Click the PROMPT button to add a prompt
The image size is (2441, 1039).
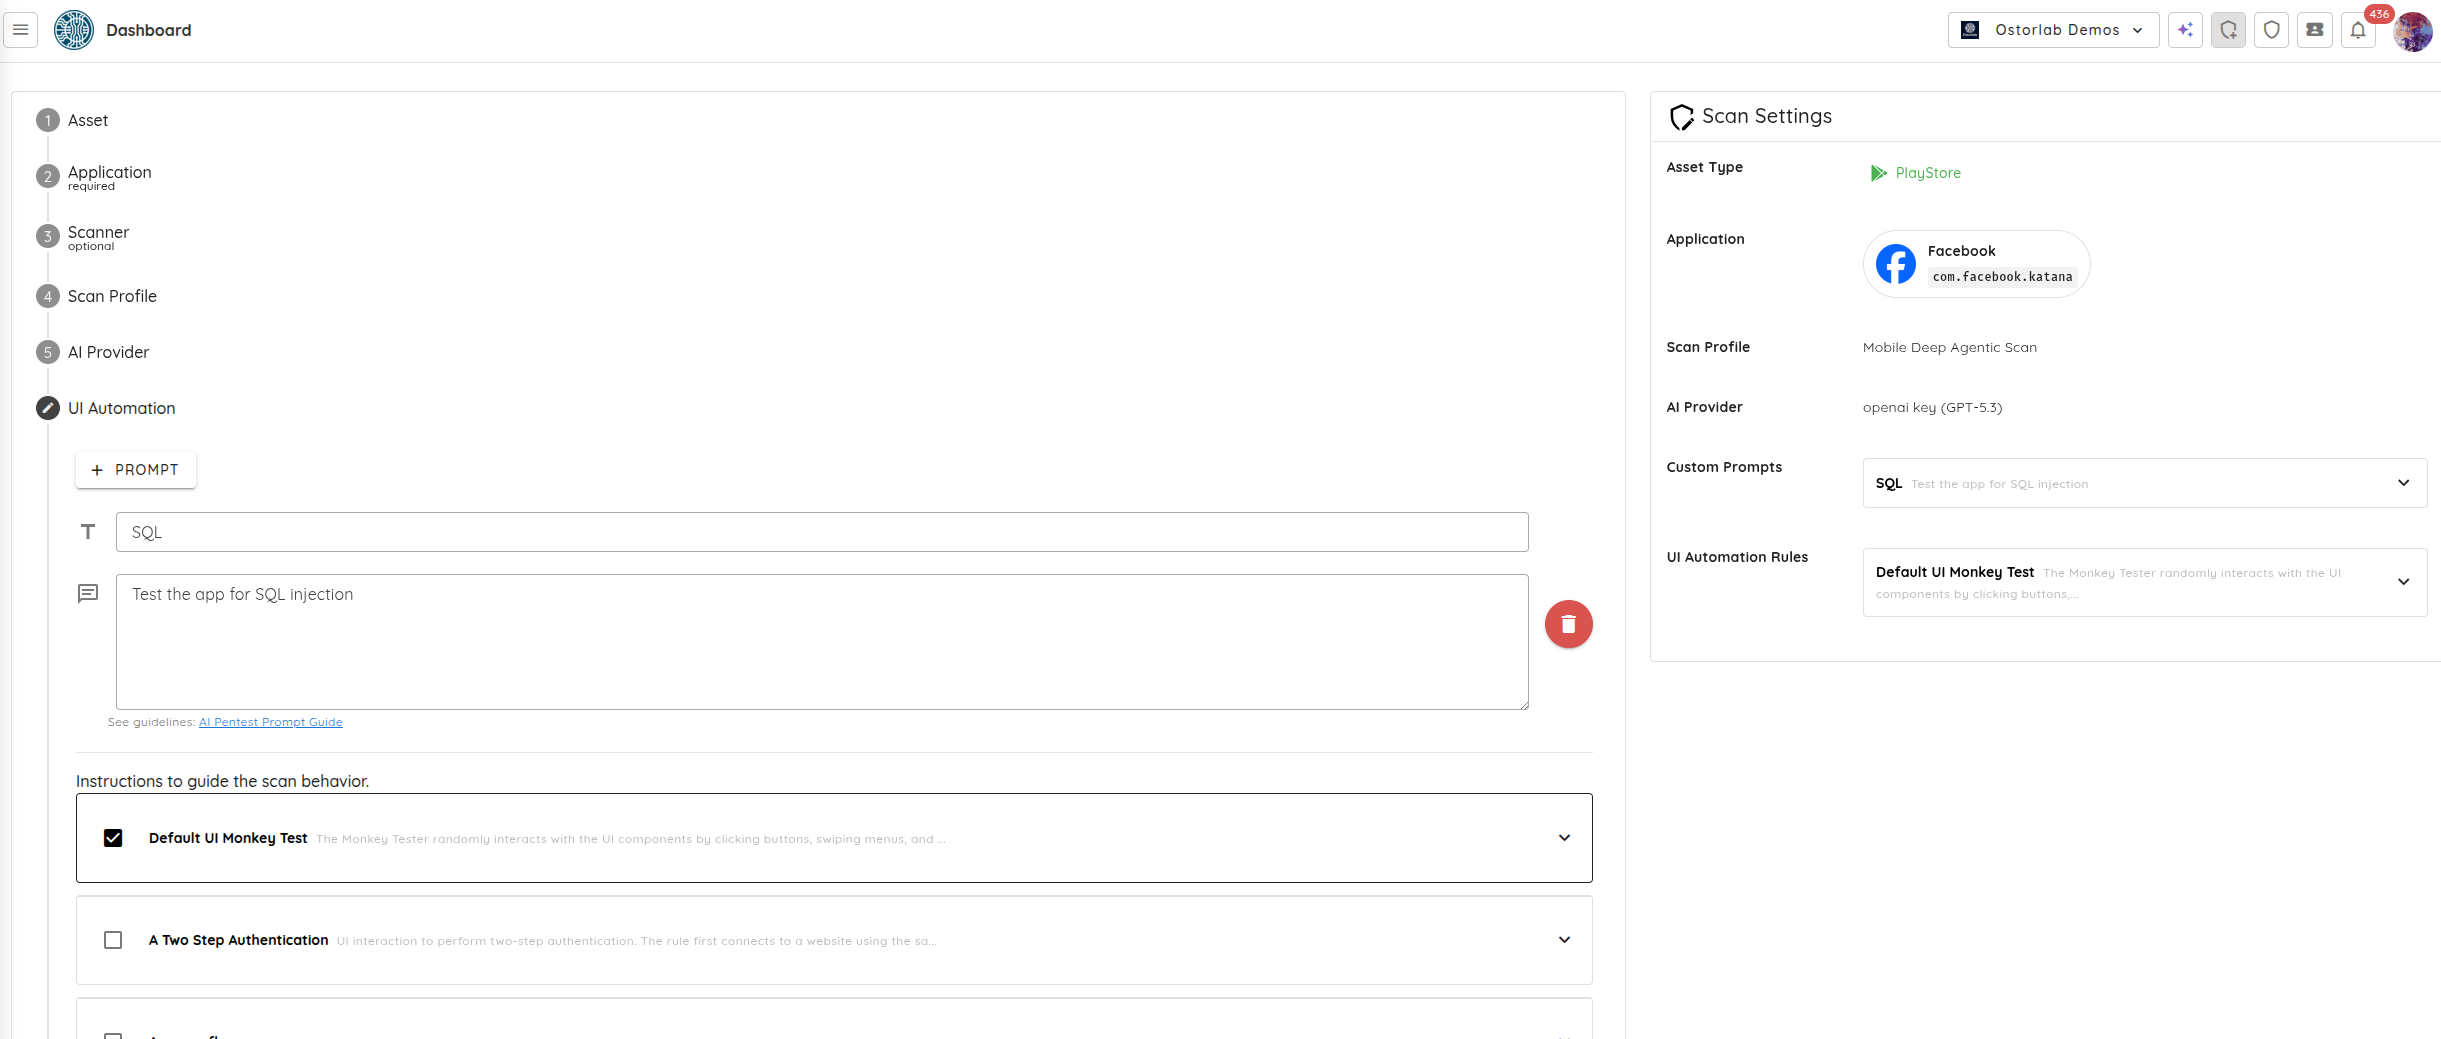(x=135, y=469)
